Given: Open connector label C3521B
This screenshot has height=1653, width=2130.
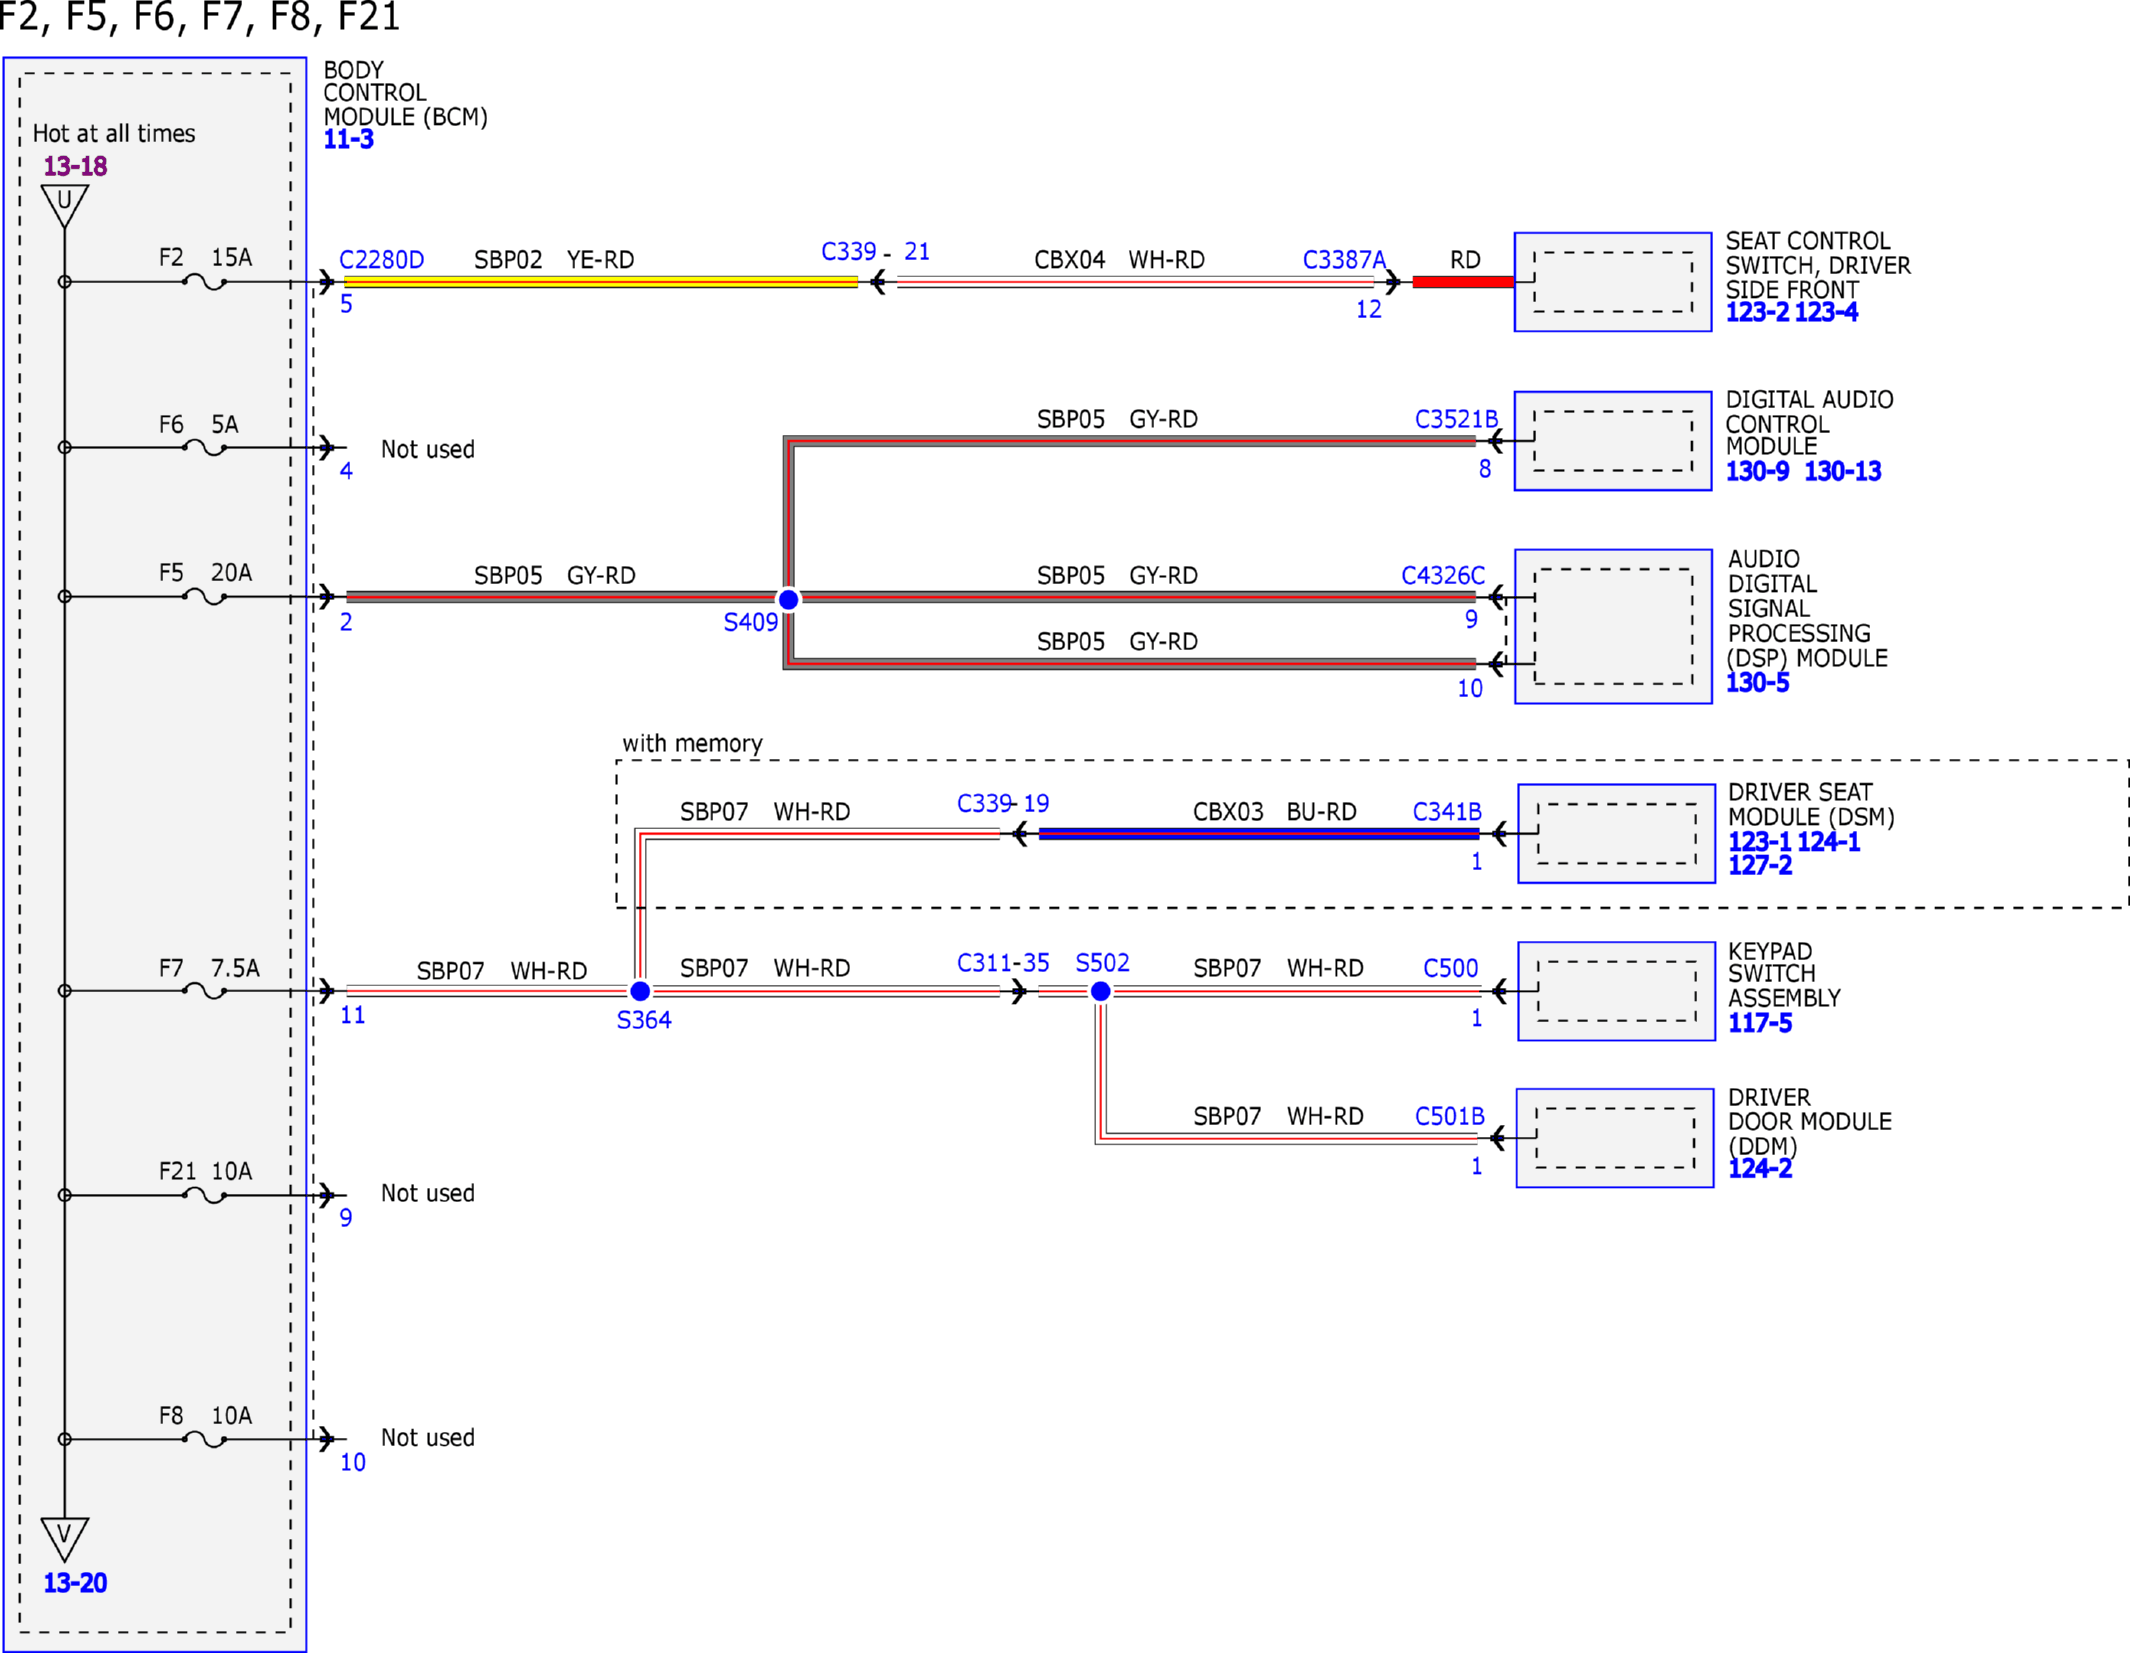Looking at the screenshot, I should 1456,419.
